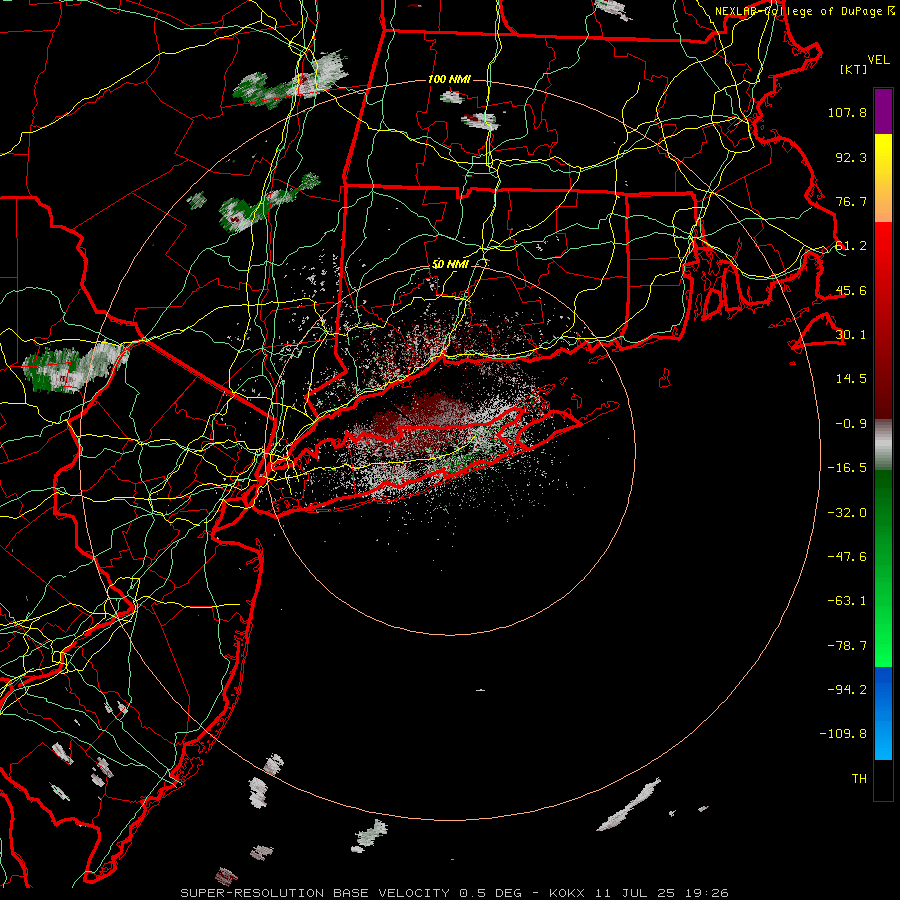Click the [KT] units label
Screen dimensions: 900x900
(854, 69)
